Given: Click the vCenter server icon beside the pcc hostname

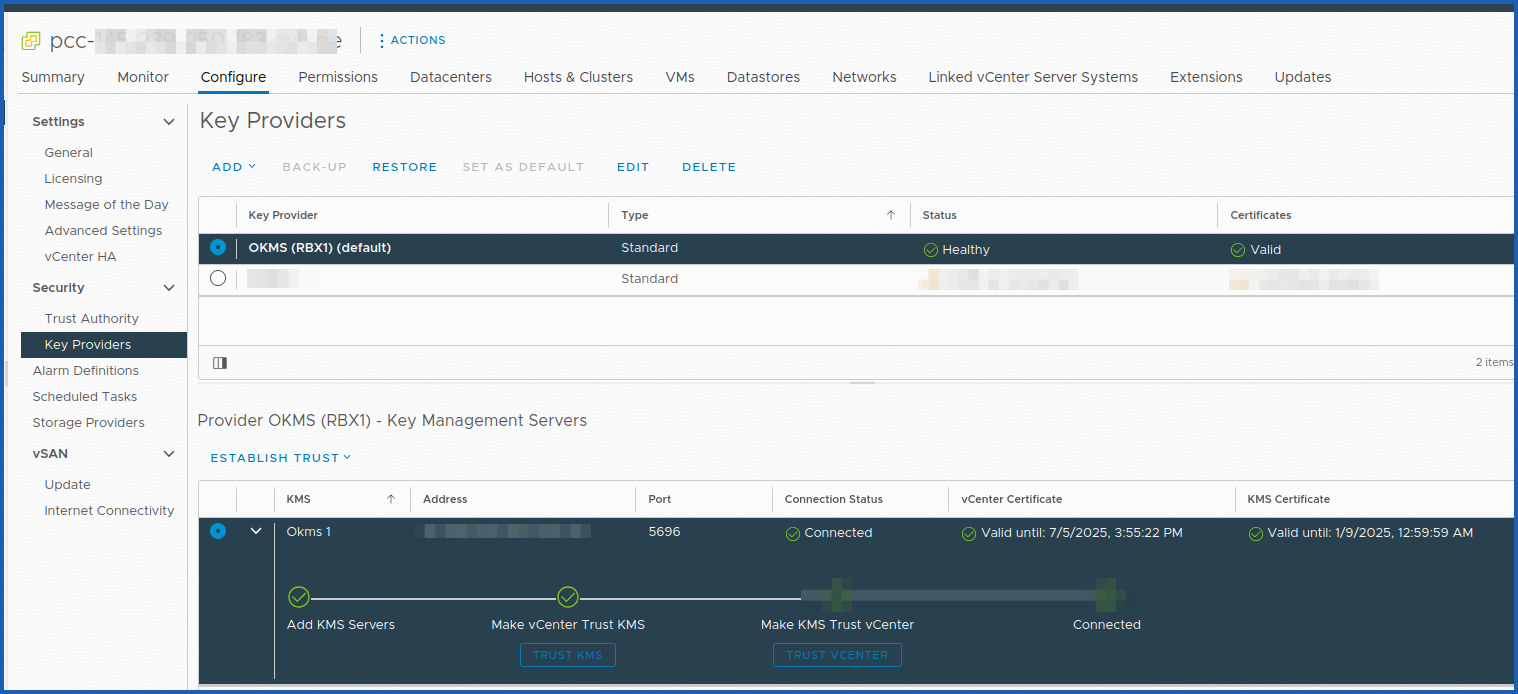Looking at the screenshot, I should pyautogui.click(x=30, y=40).
